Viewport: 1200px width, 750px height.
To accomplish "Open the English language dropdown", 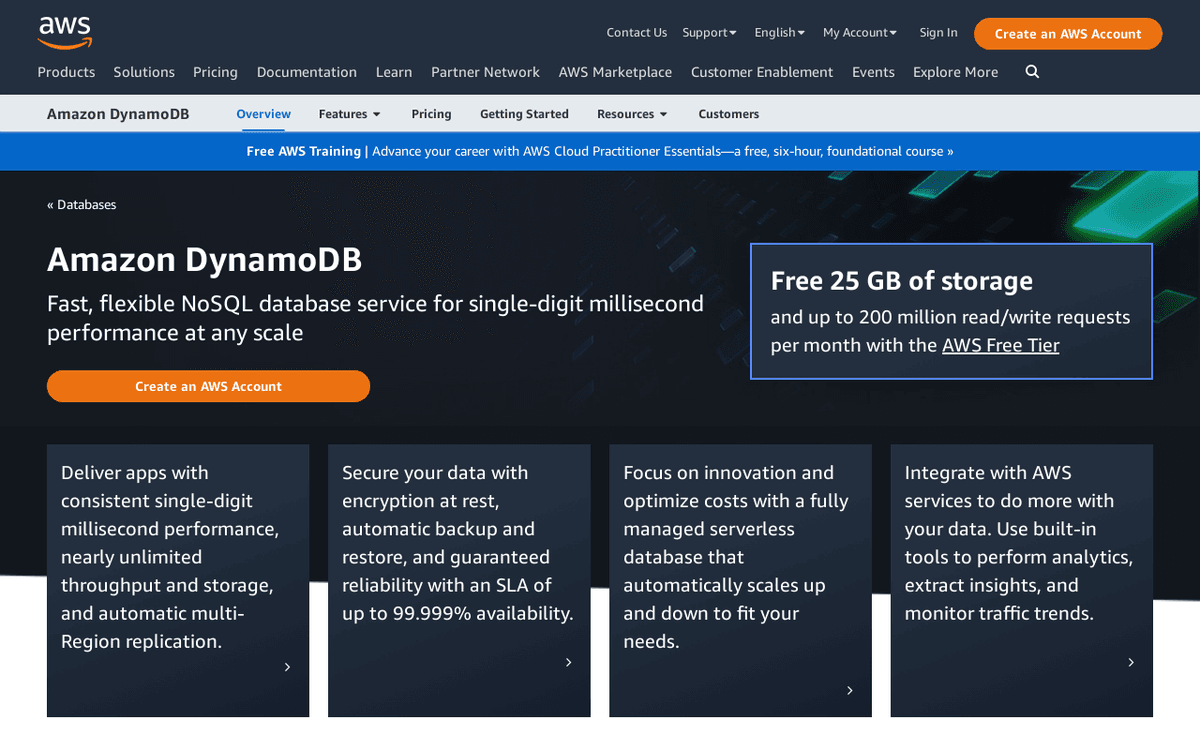I will [x=779, y=33].
